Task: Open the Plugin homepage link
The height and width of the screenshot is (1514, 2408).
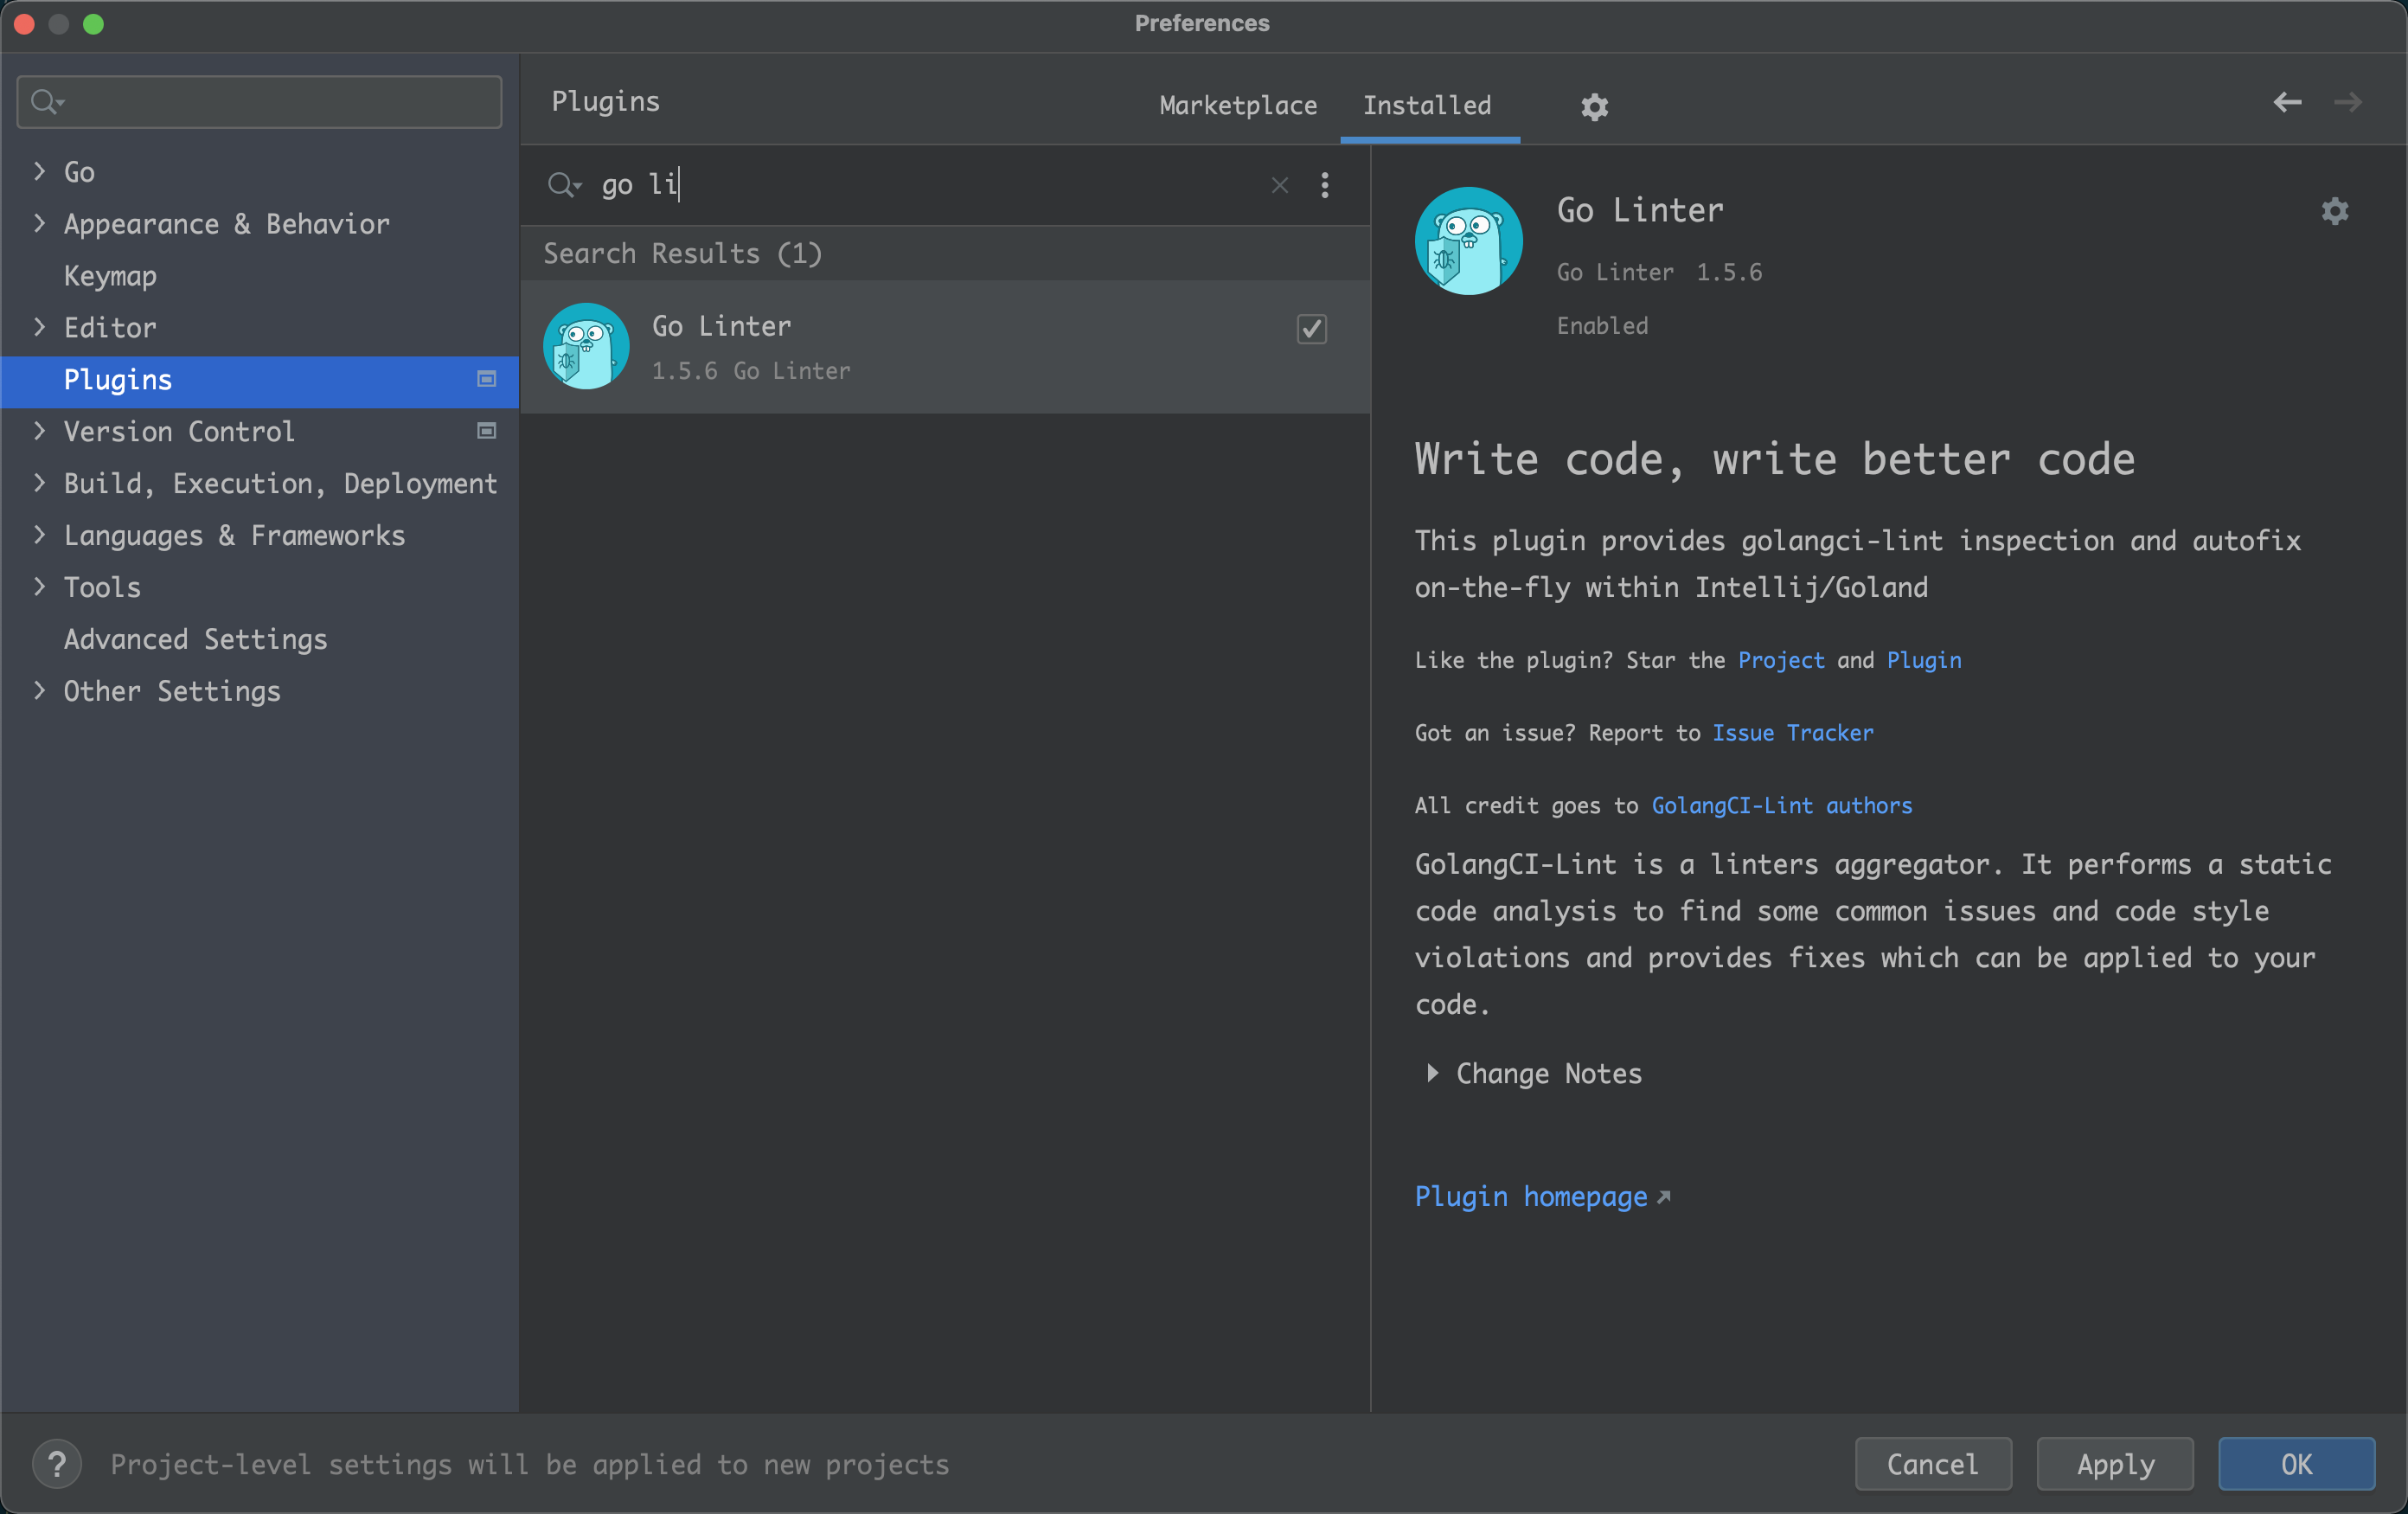Action: pos(1529,1196)
